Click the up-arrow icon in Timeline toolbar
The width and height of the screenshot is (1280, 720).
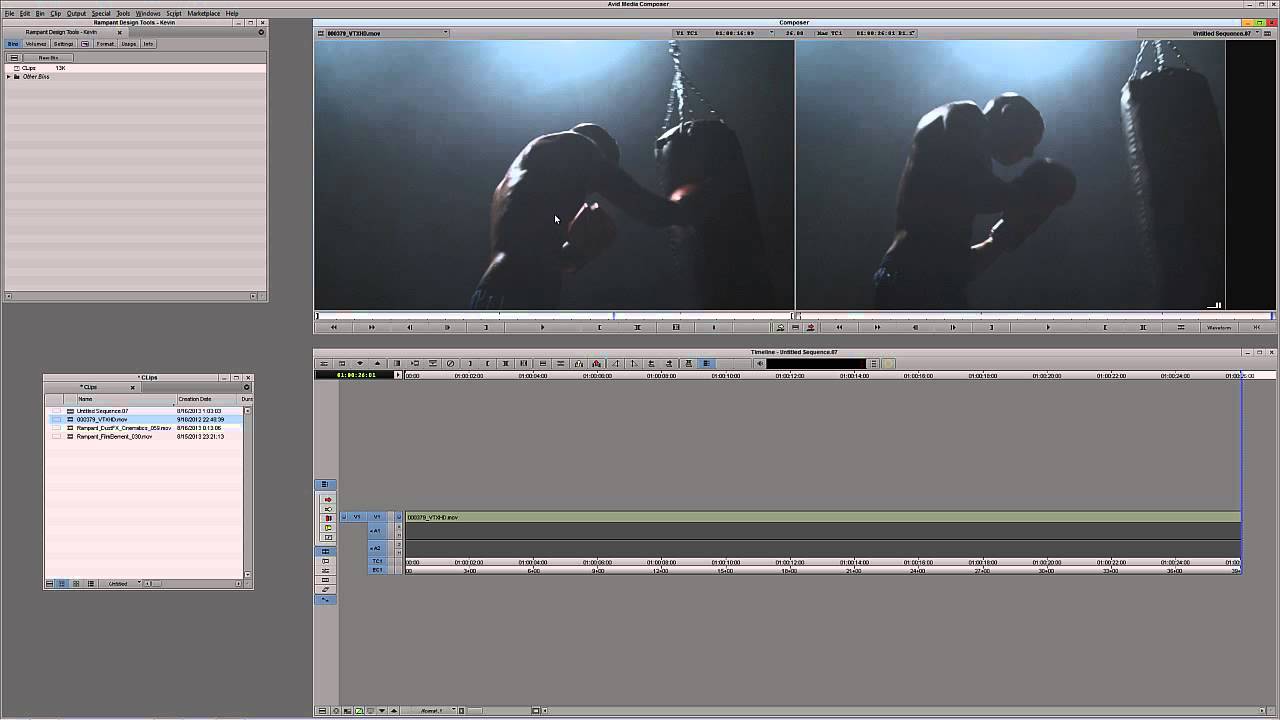coord(378,363)
